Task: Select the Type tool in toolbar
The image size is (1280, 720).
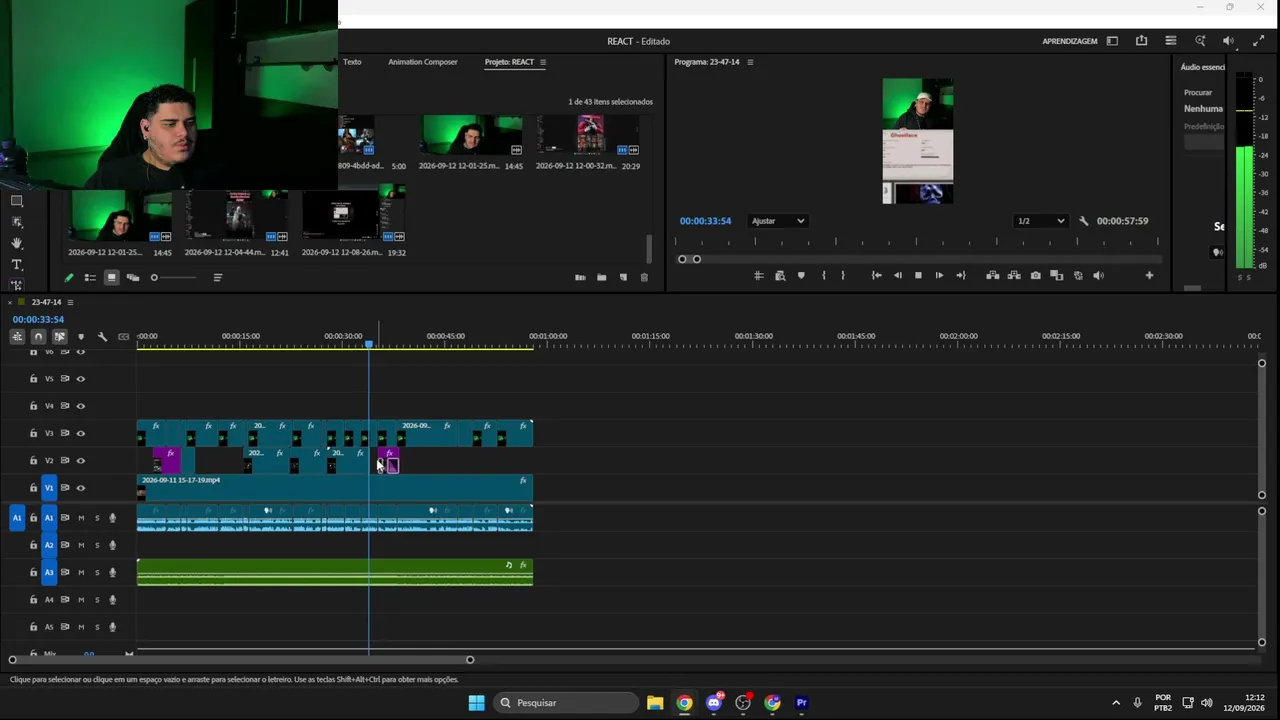Action: pyautogui.click(x=16, y=265)
